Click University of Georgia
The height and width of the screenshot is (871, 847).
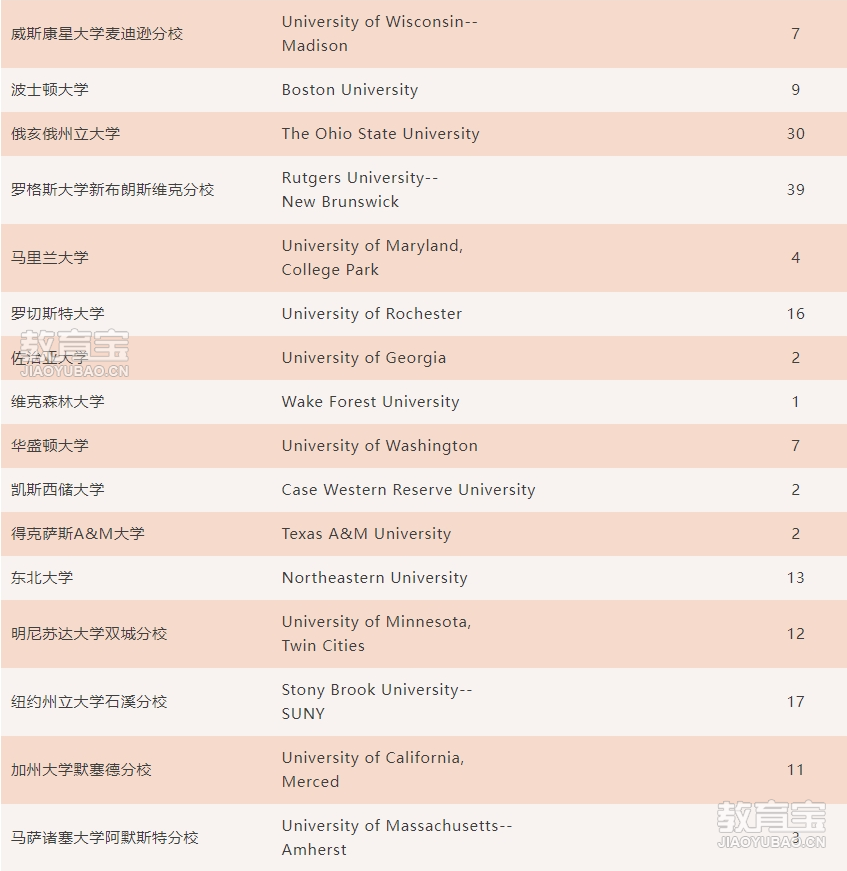click(364, 358)
